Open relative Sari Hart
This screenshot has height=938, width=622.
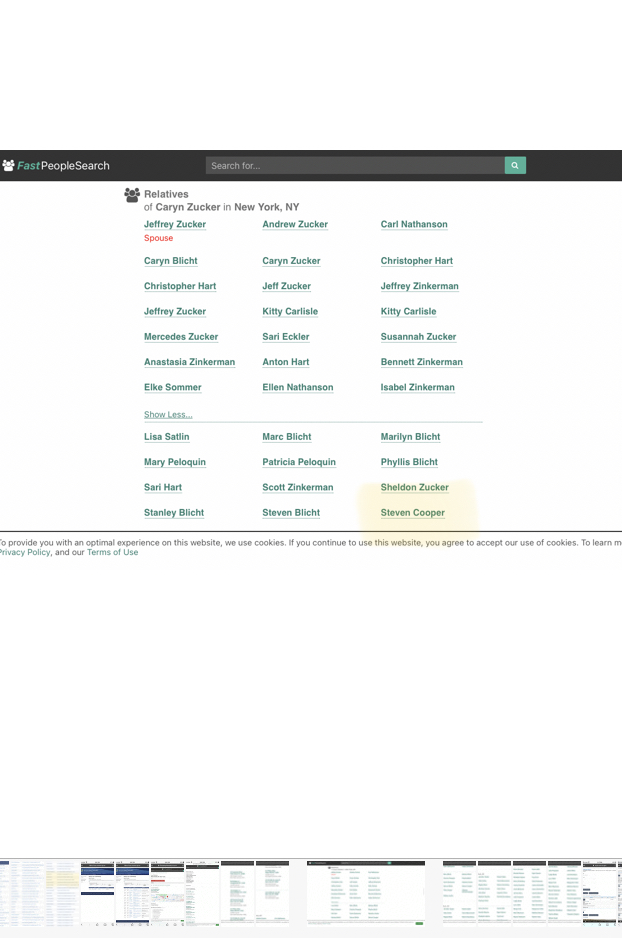(x=163, y=487)
